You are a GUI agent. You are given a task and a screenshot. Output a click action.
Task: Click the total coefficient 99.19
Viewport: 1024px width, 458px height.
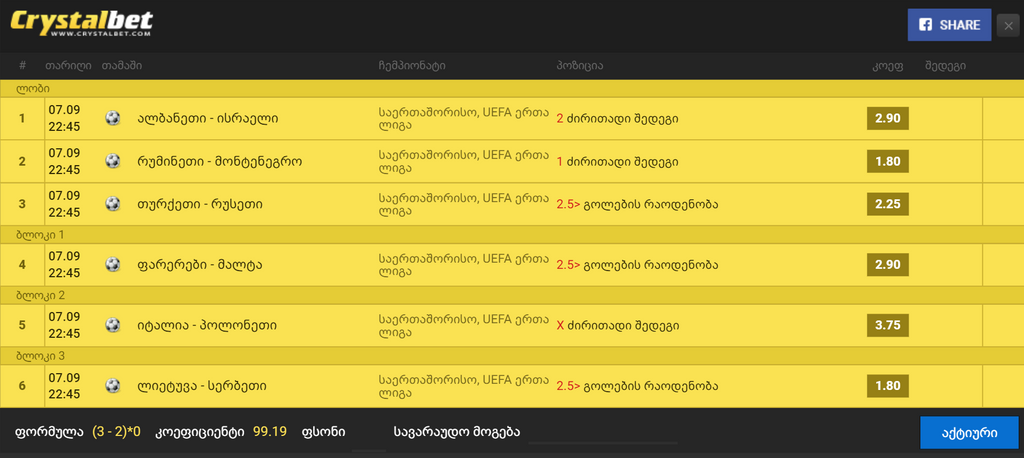270,432
